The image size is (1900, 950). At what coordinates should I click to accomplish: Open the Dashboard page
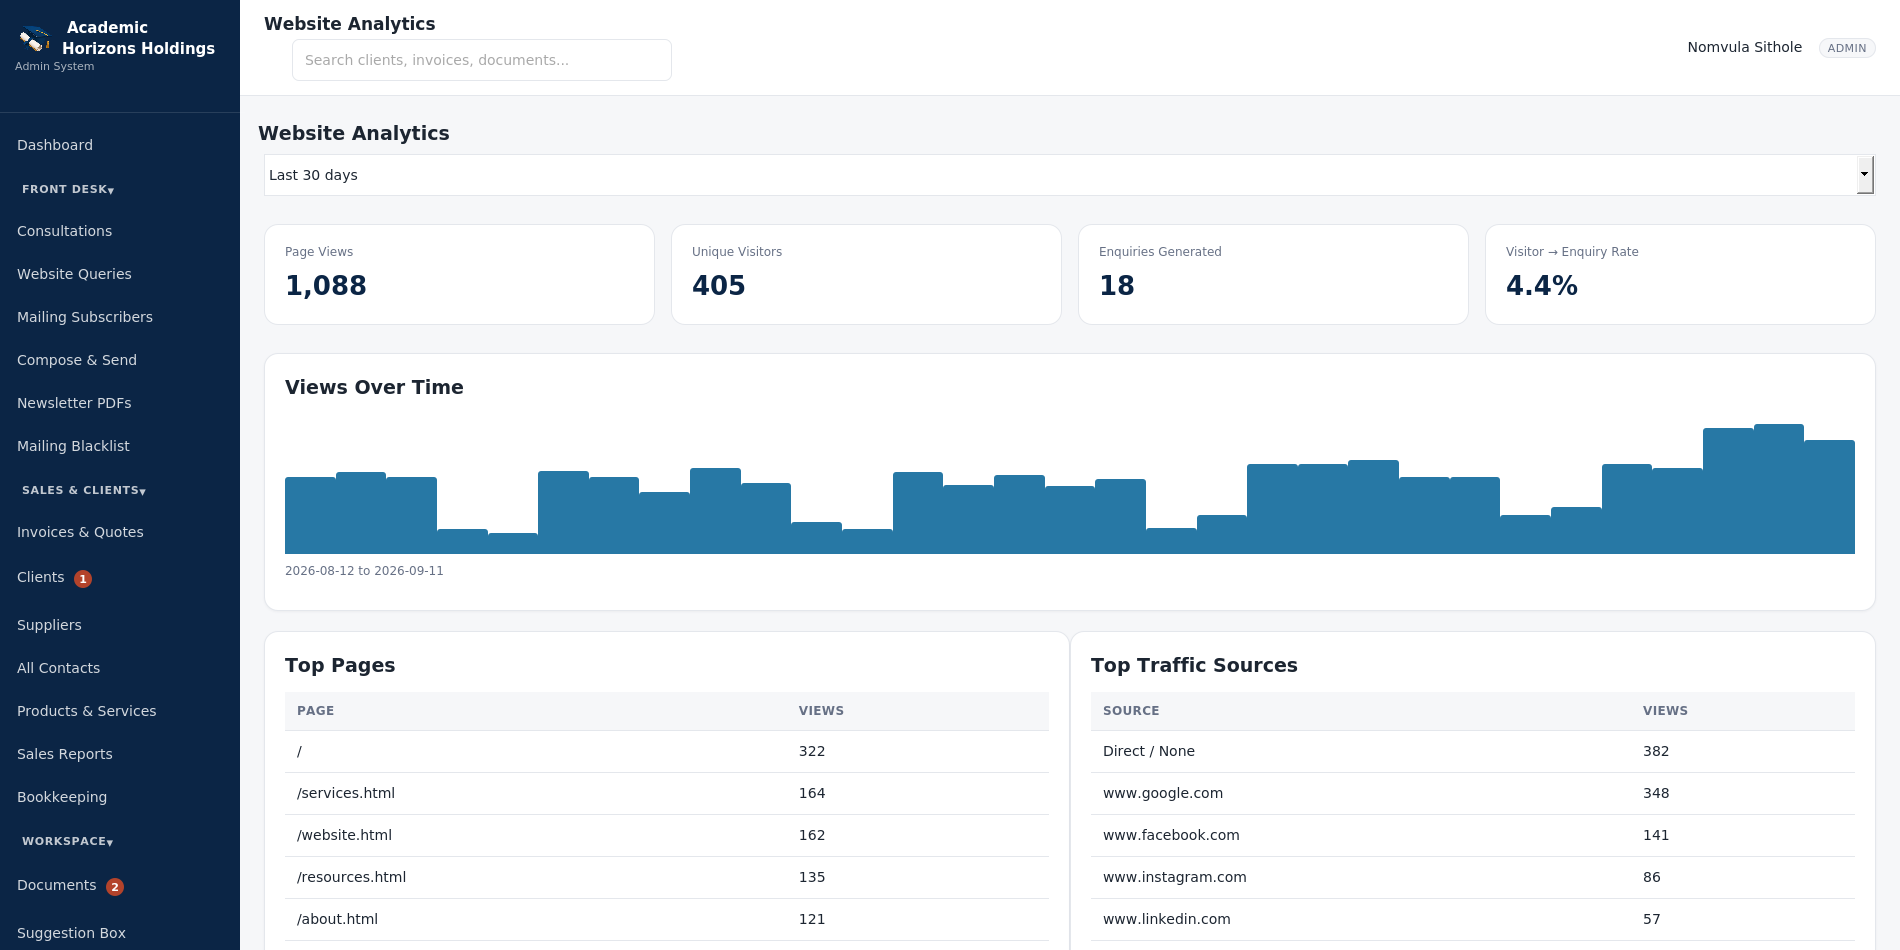[x=55, y=145]
